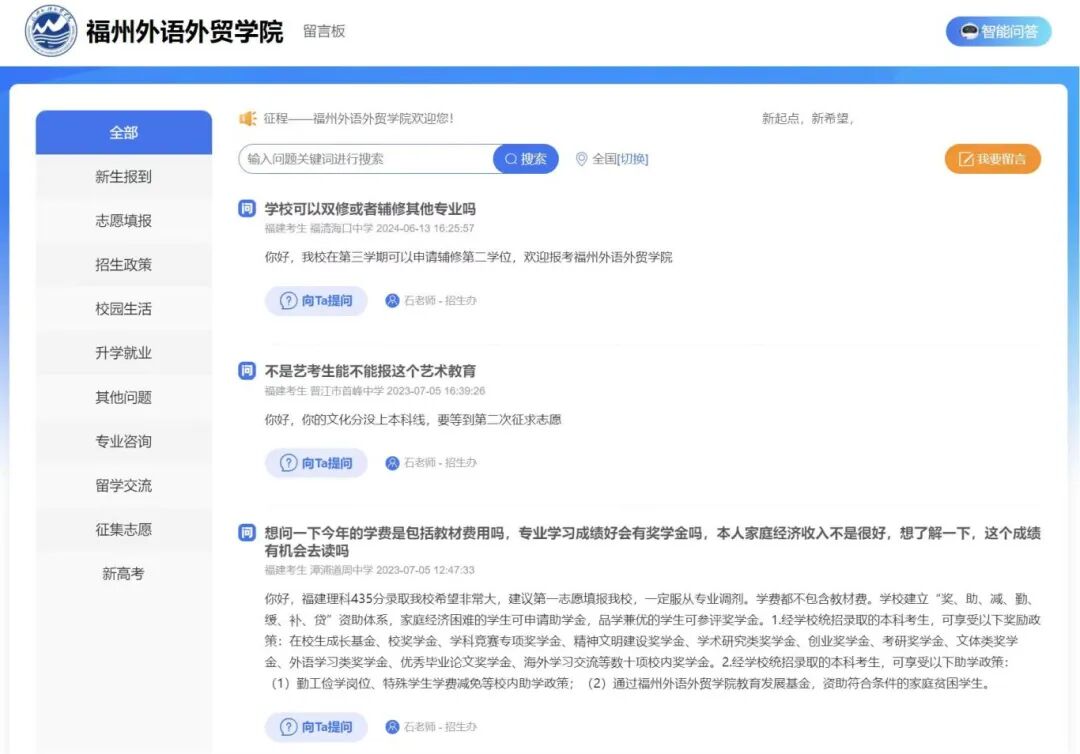Click the 福州外语外贸学院 title text
Viewport: 1080px width, 754px height.
[x=185, y=32]
